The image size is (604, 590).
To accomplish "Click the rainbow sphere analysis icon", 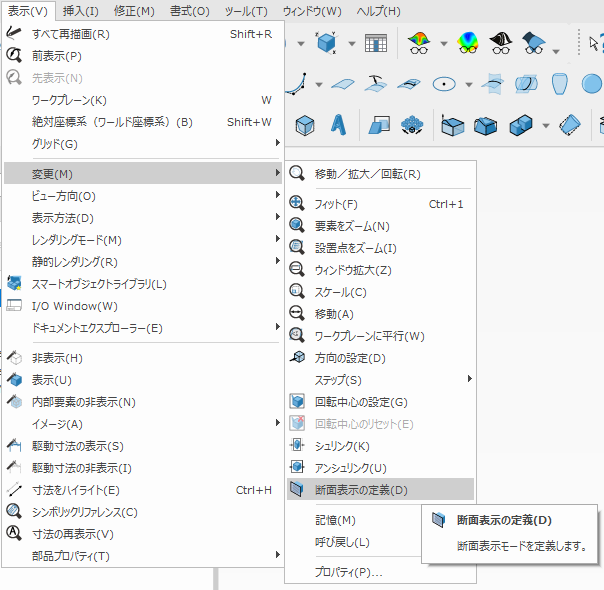I will pos(468,43).
